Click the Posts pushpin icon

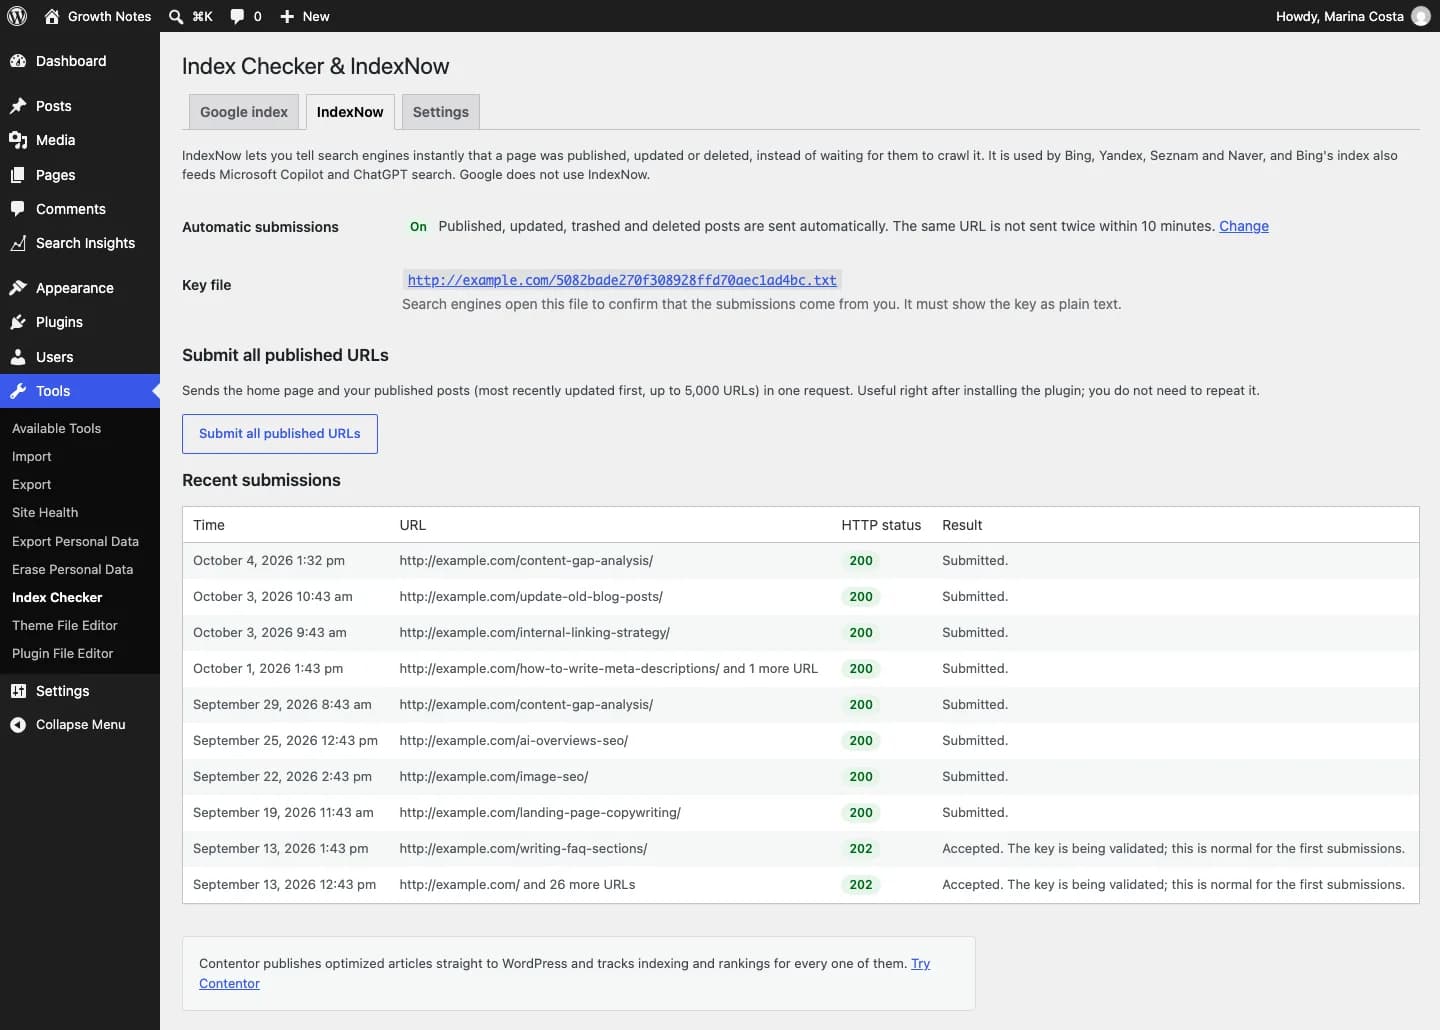(x=18, y=106)
